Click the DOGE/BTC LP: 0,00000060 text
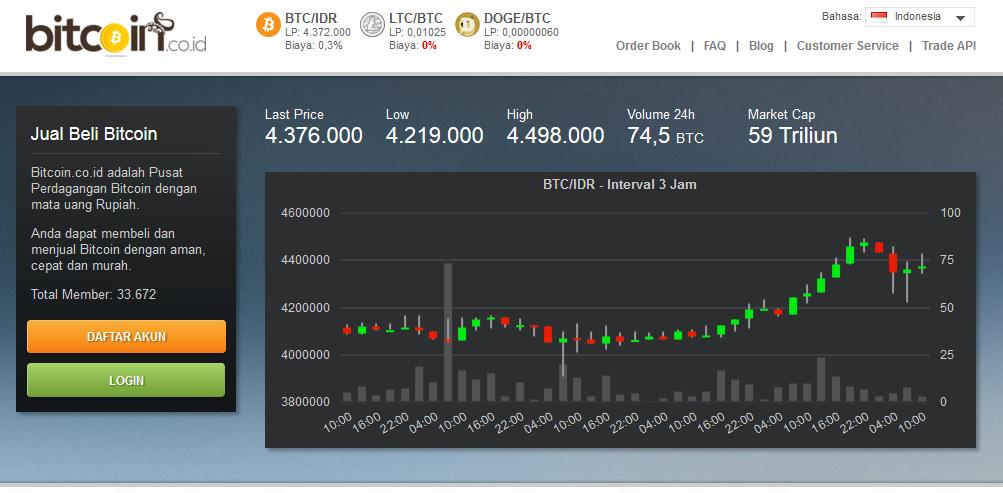This screenshot has width=1003, height=493. [521, 32]
